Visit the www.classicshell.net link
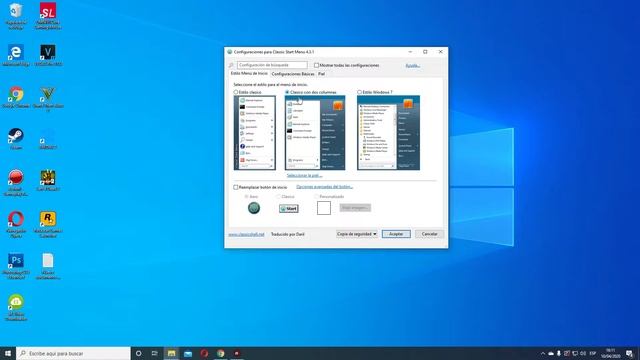 point(246,234)
